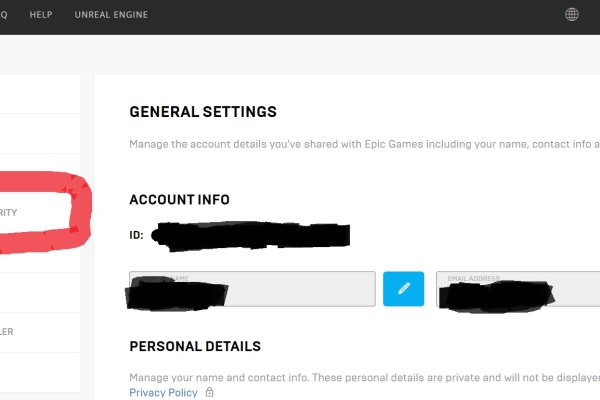This screenshot has width=600, height=400.
Task: Open the Privacy Policy link
Action: [x=163, y=393]
